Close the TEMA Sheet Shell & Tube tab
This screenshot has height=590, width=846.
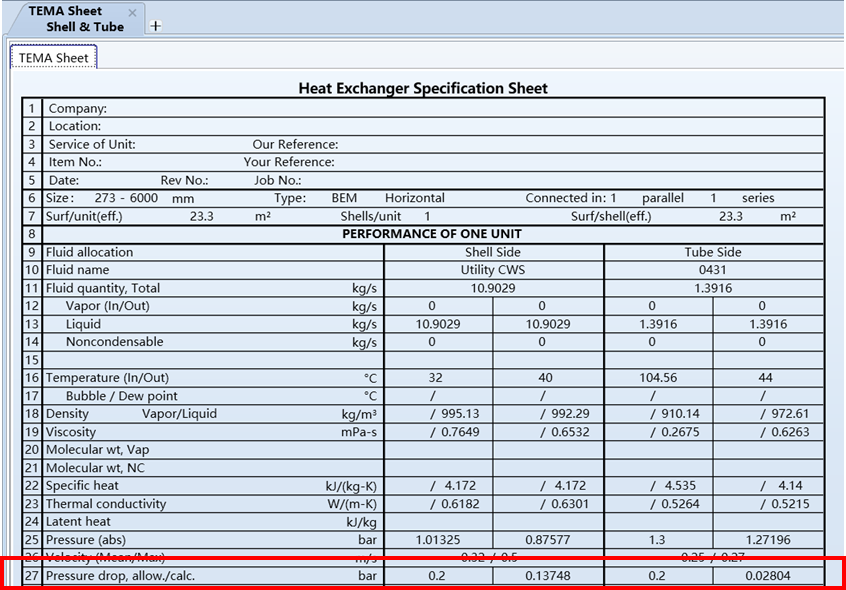[x=132, y=12]
